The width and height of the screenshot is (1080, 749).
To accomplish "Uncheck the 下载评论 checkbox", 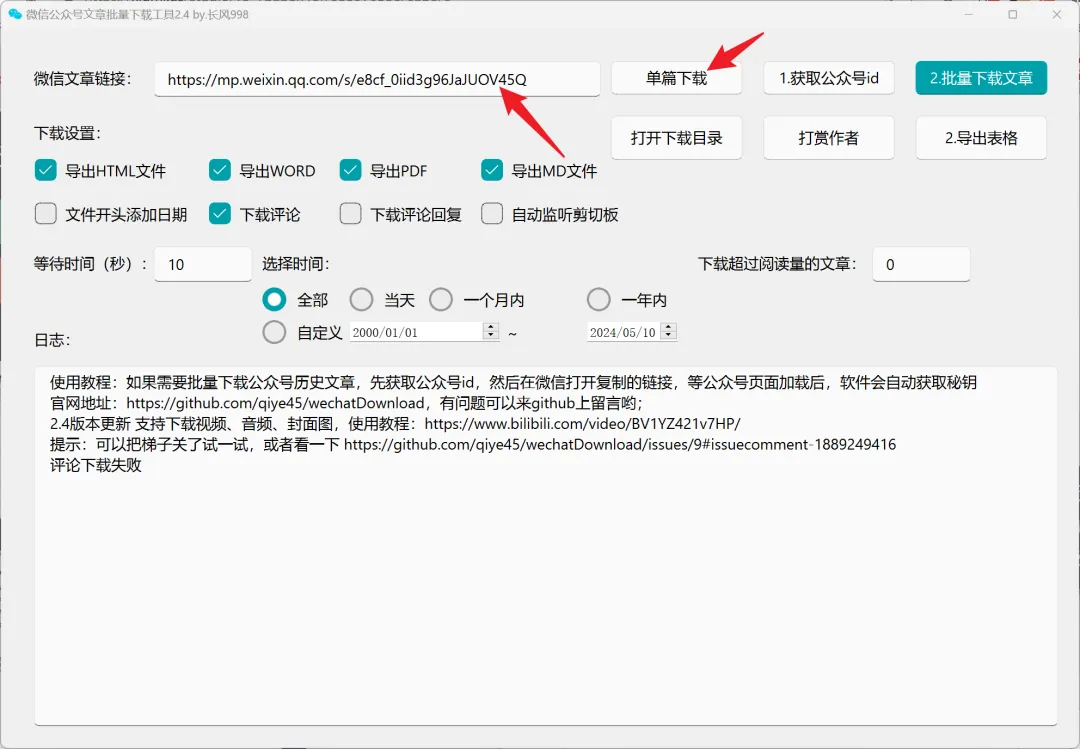I will tap(220, 214).
